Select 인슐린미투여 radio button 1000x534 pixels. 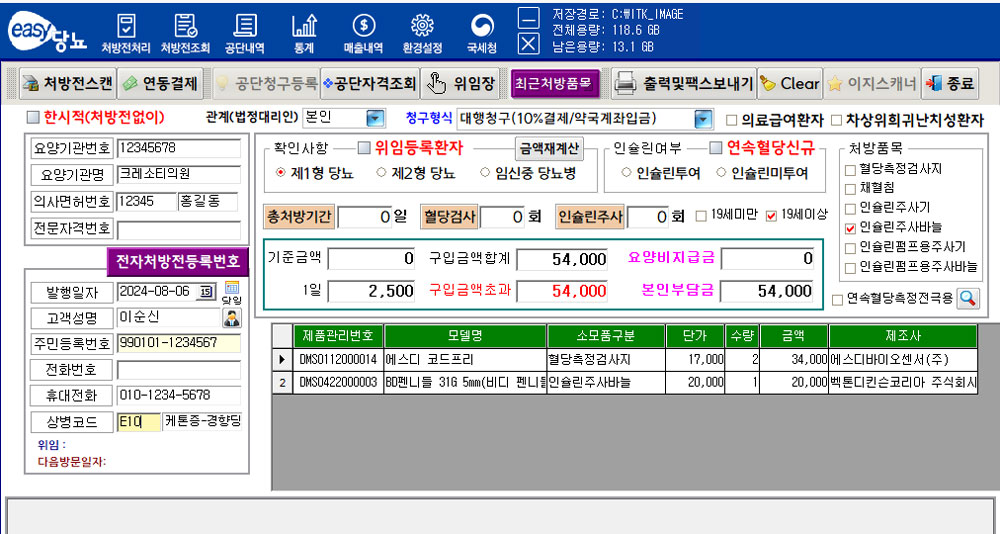(x=721, y=173)
